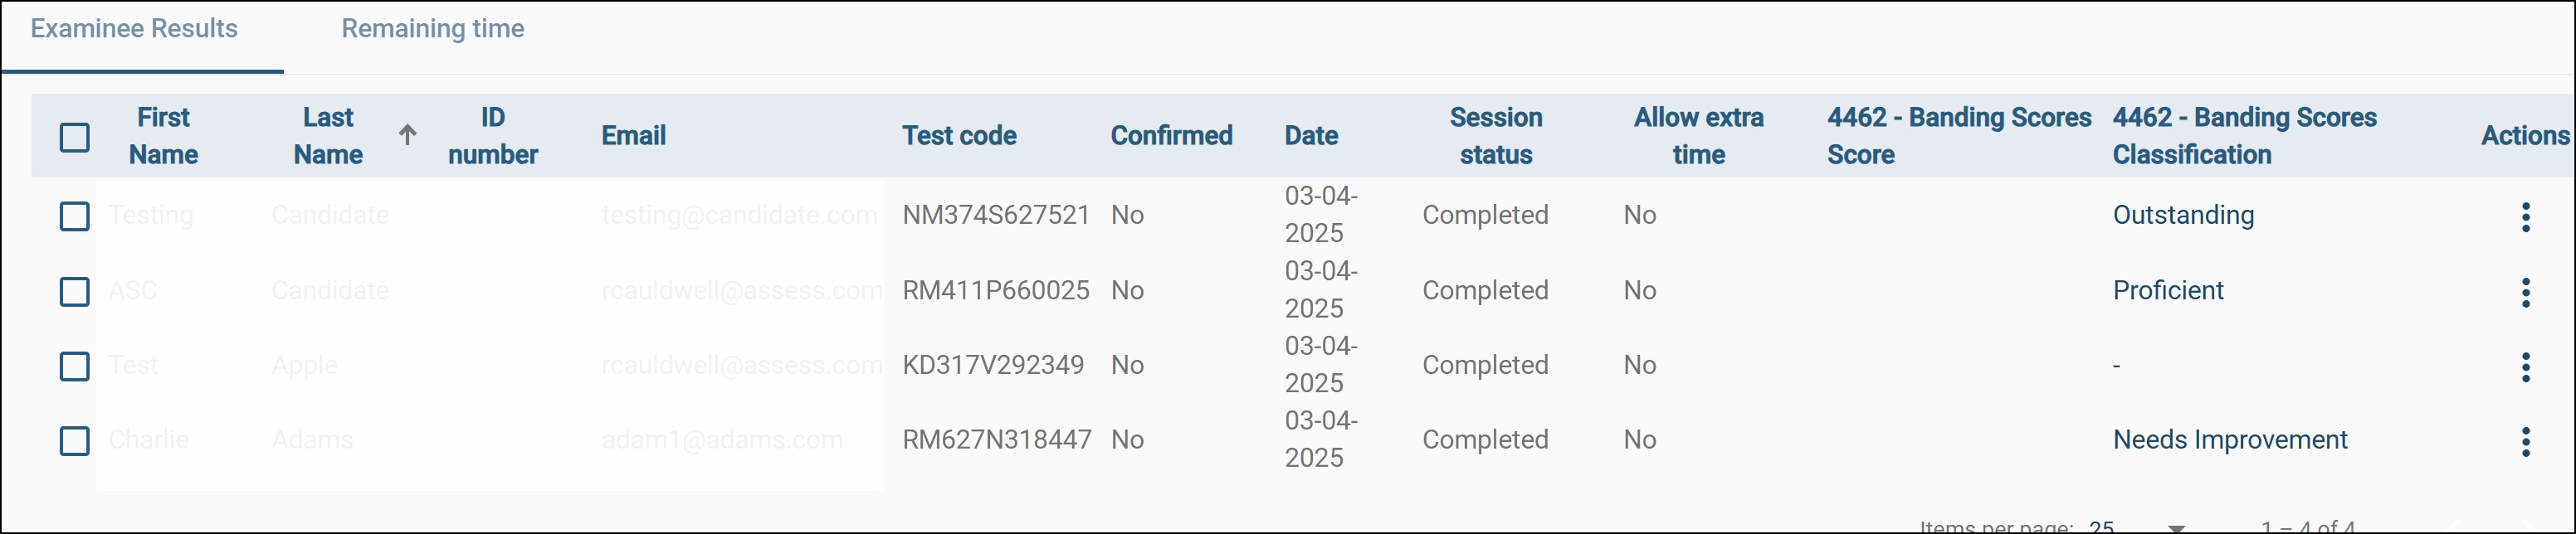2576x534 pixels.
Task: Sort by Session status column header
Action: point(1495,136)
